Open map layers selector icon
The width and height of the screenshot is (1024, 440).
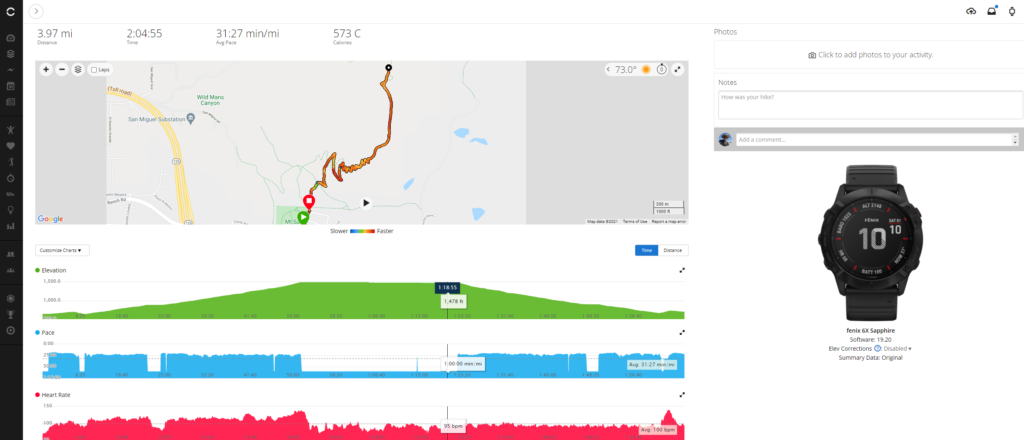78,69
